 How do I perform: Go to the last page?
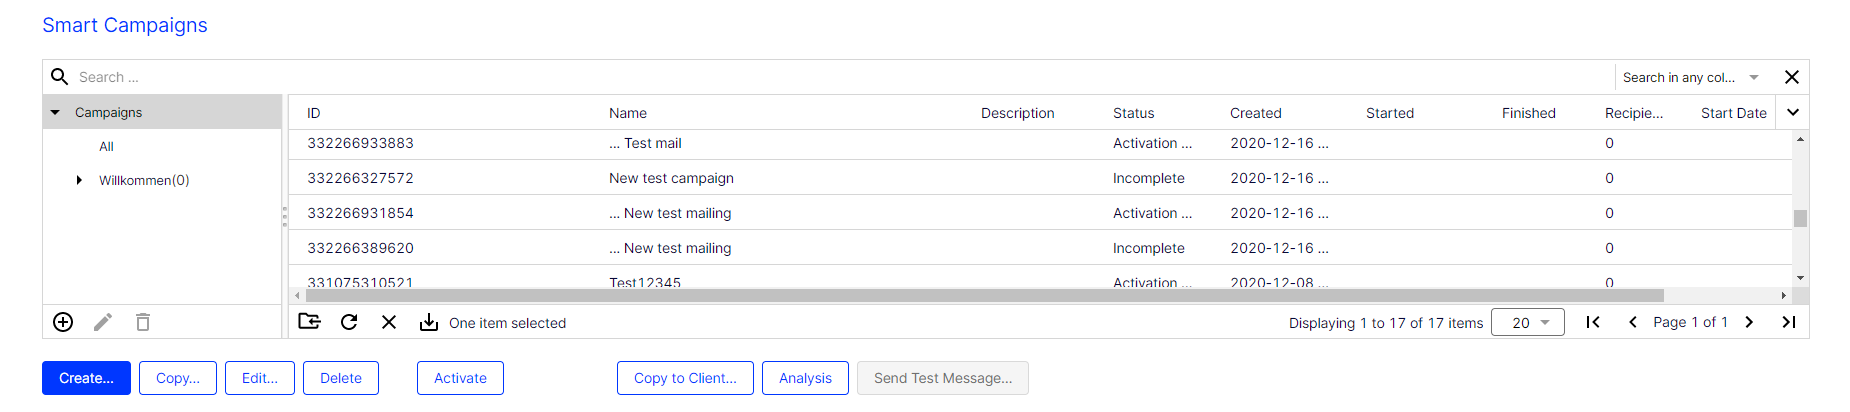(x=1789, y=322)
